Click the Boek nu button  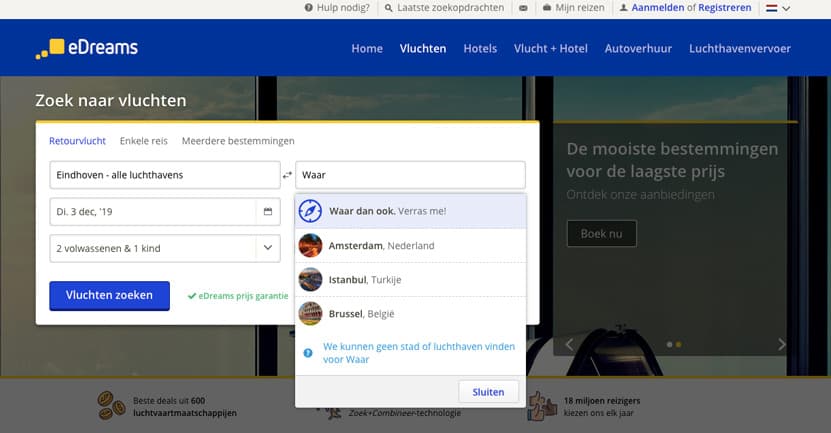(602, 234)
